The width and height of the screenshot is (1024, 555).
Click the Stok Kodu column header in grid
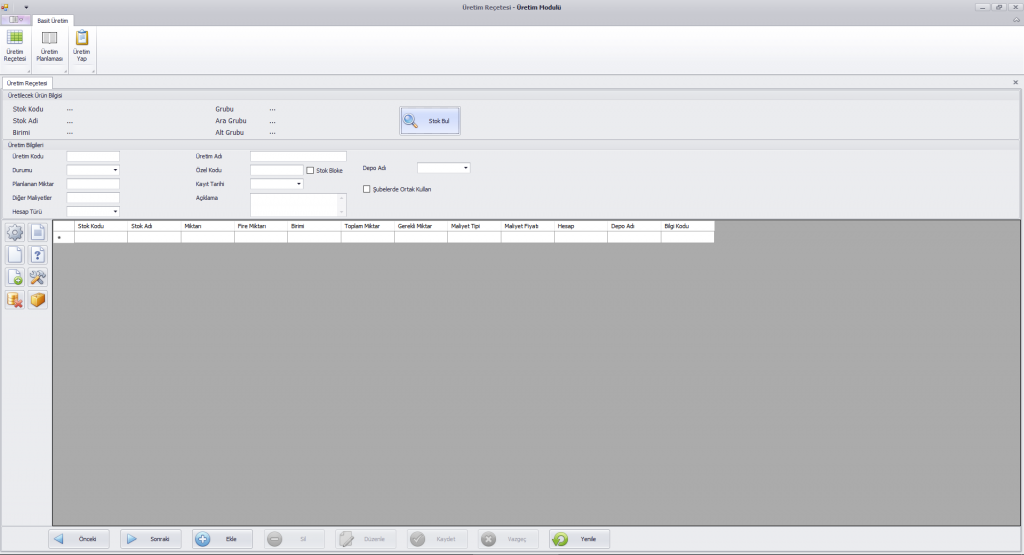pos(101,226)
